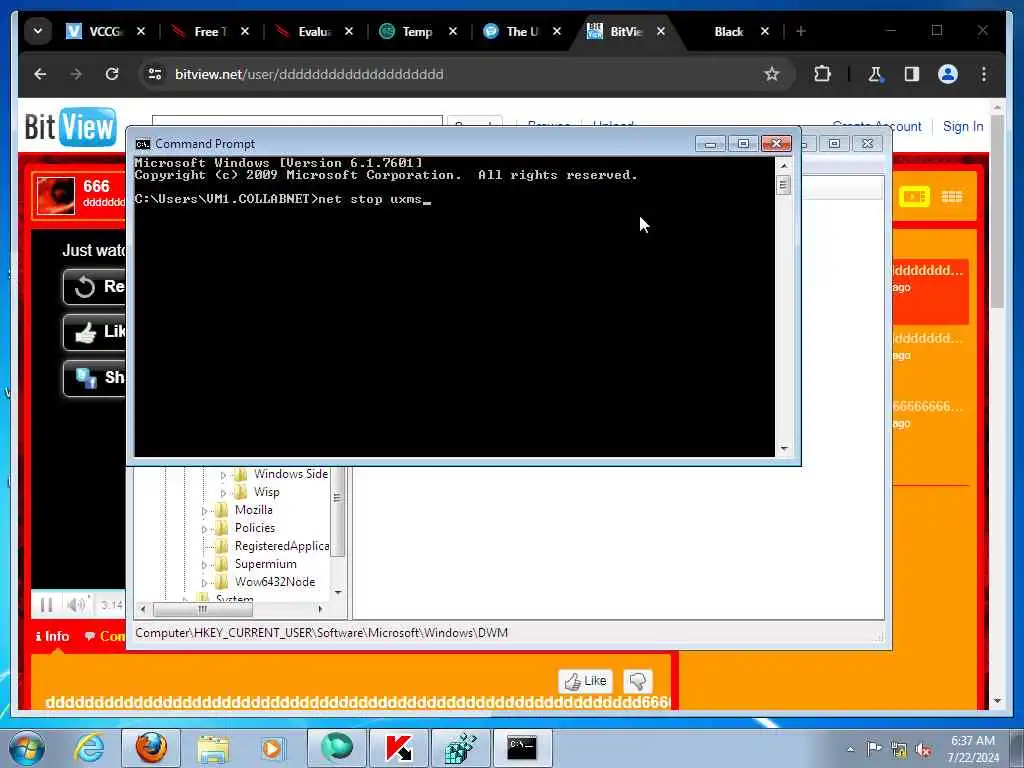1024x768 pixels.
Task: Toggle the browser side panel icon
Action: click(x=912, y=74)
